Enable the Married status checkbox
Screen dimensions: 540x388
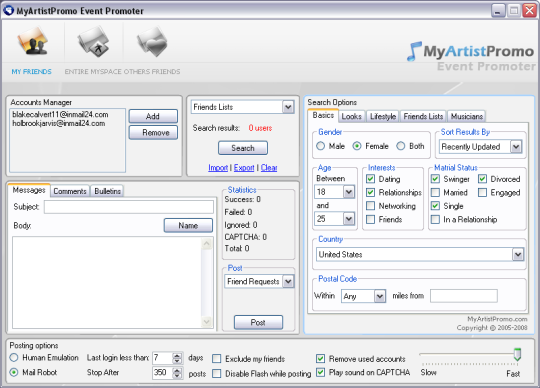pos(435,192)
